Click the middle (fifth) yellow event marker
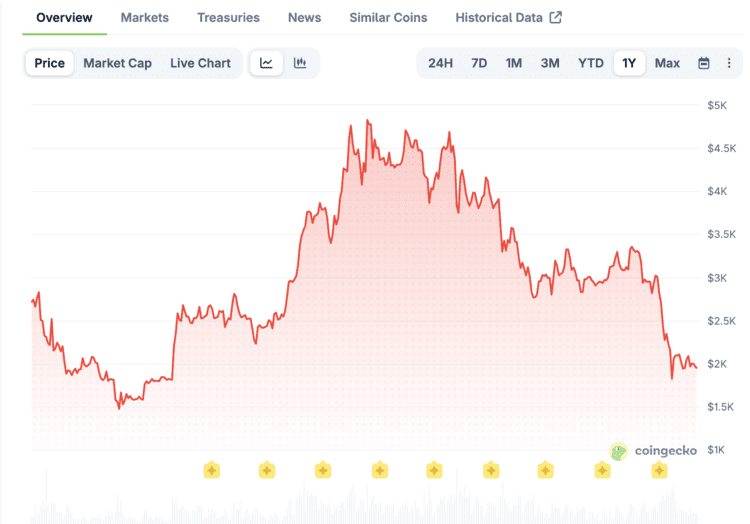Viewport: 750px width, 524px height. [434, 470]
